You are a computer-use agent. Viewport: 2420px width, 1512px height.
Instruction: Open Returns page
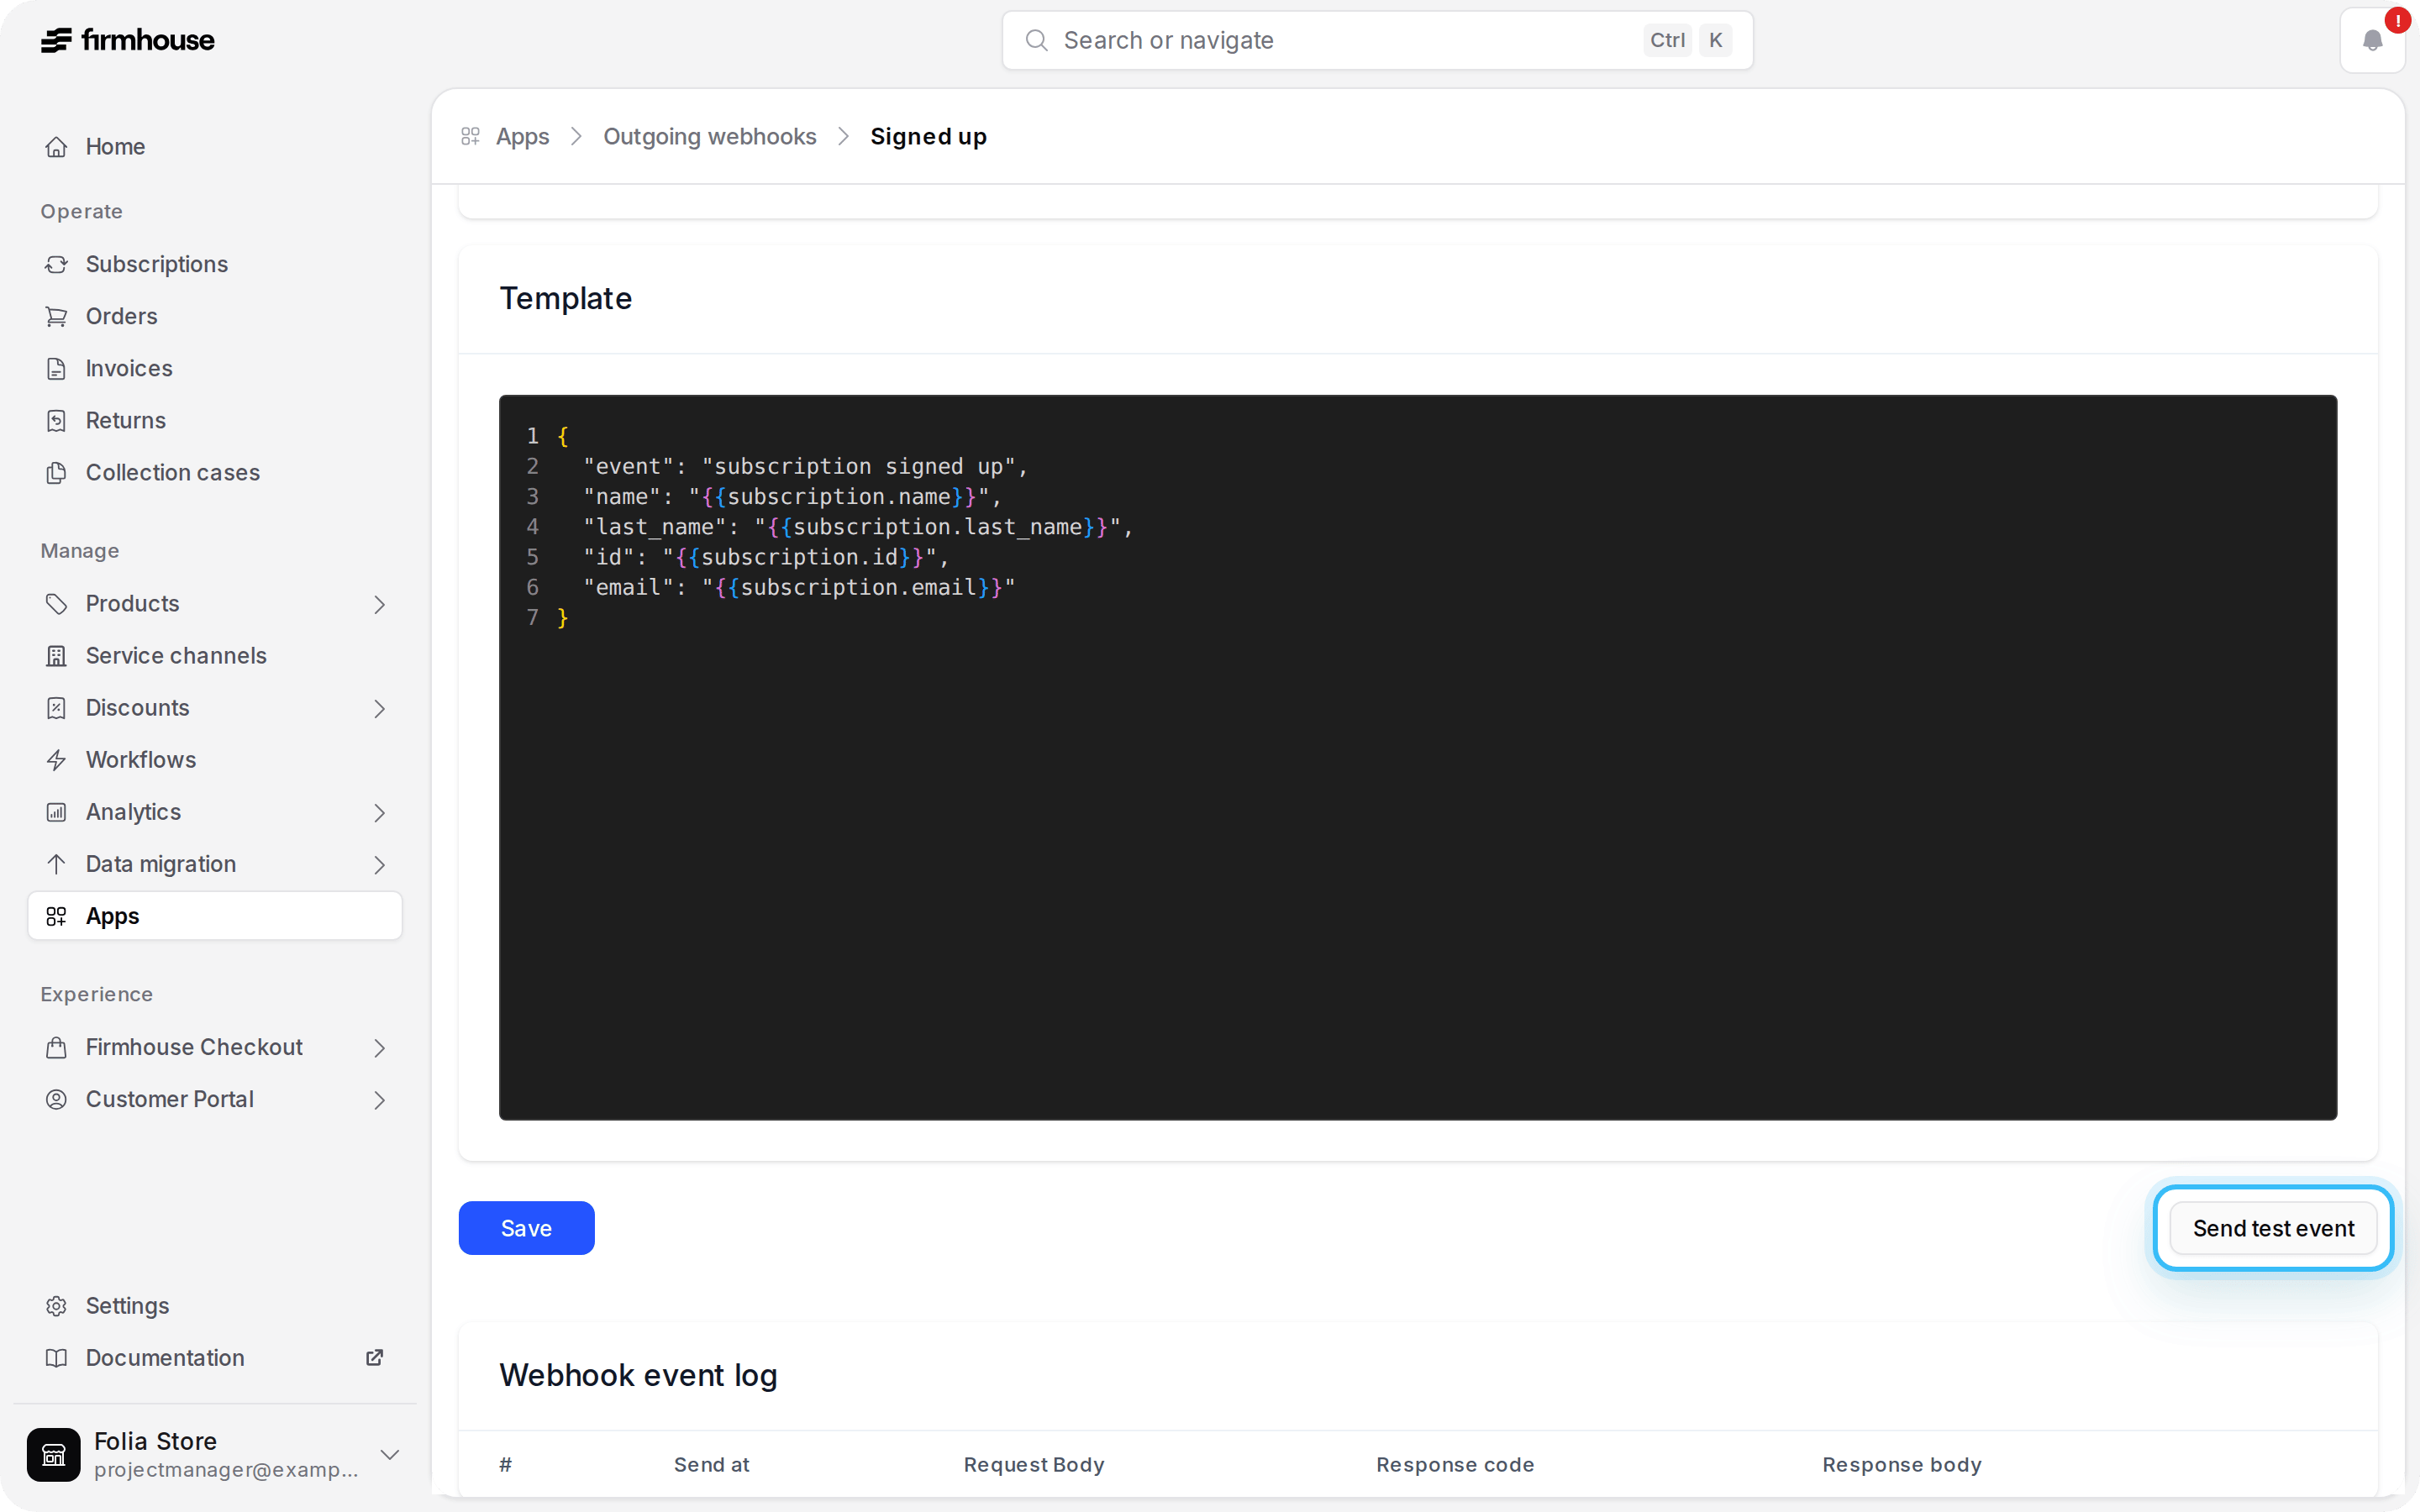(215, 420)
